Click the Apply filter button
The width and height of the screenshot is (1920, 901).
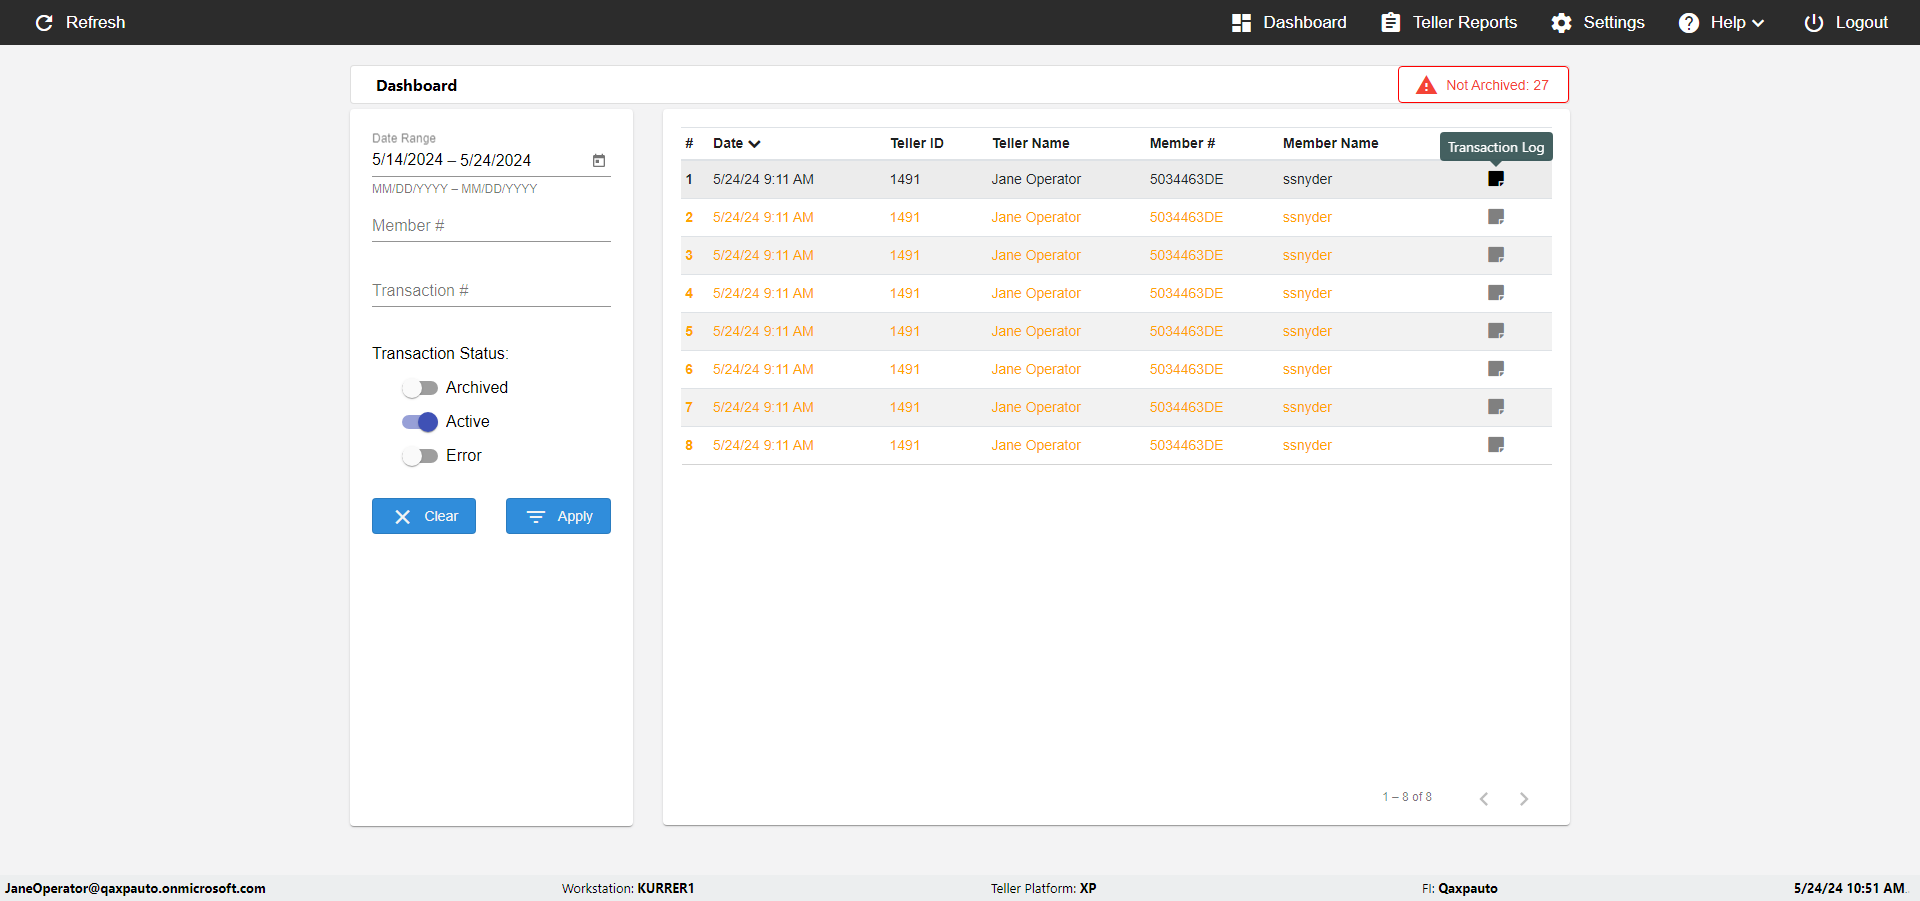pos(558,516)
